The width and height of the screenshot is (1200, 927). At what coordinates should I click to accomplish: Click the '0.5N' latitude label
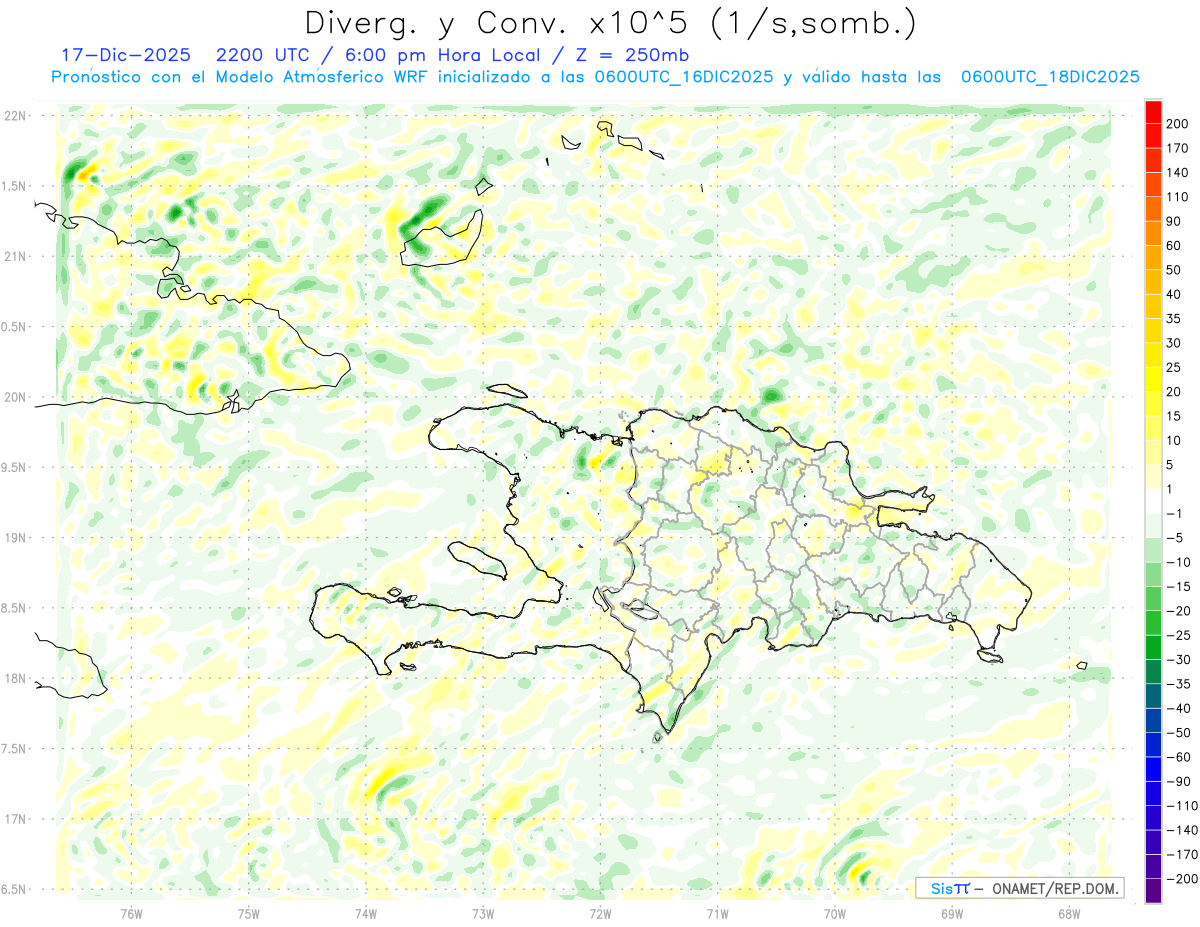(x=15, y=327)
